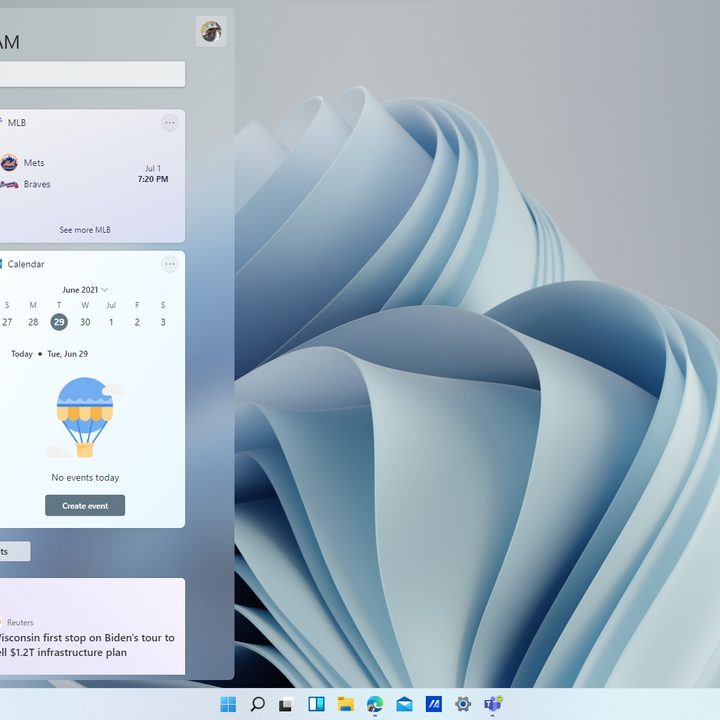Select July 1 in calendar row
This screenshot has width=720, height=720.
(x=111, y=322)
